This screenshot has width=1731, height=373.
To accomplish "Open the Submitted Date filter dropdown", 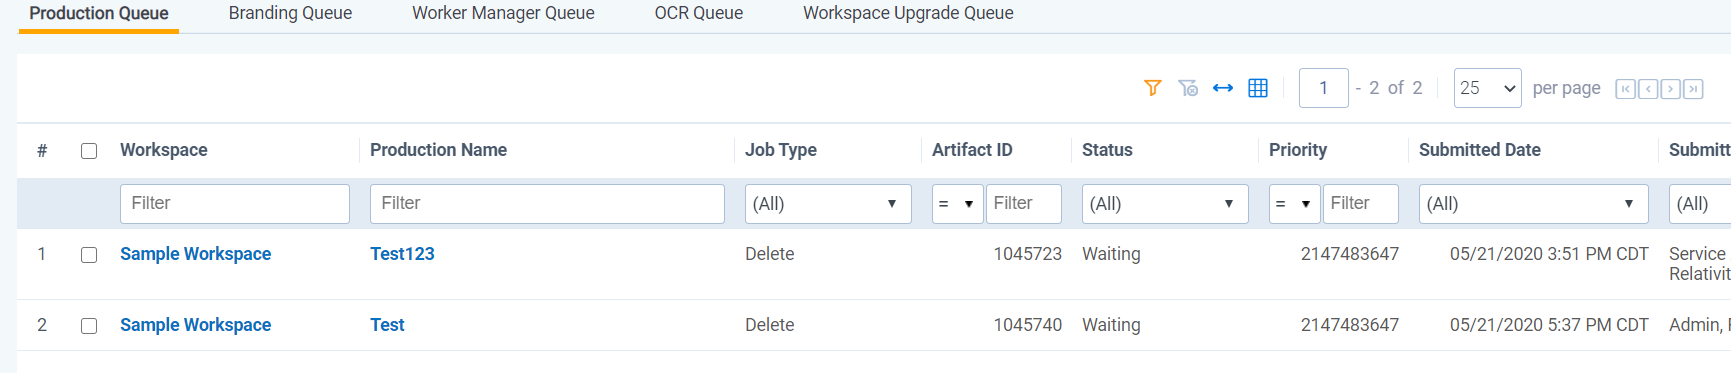I will (x=1533, y=204).
